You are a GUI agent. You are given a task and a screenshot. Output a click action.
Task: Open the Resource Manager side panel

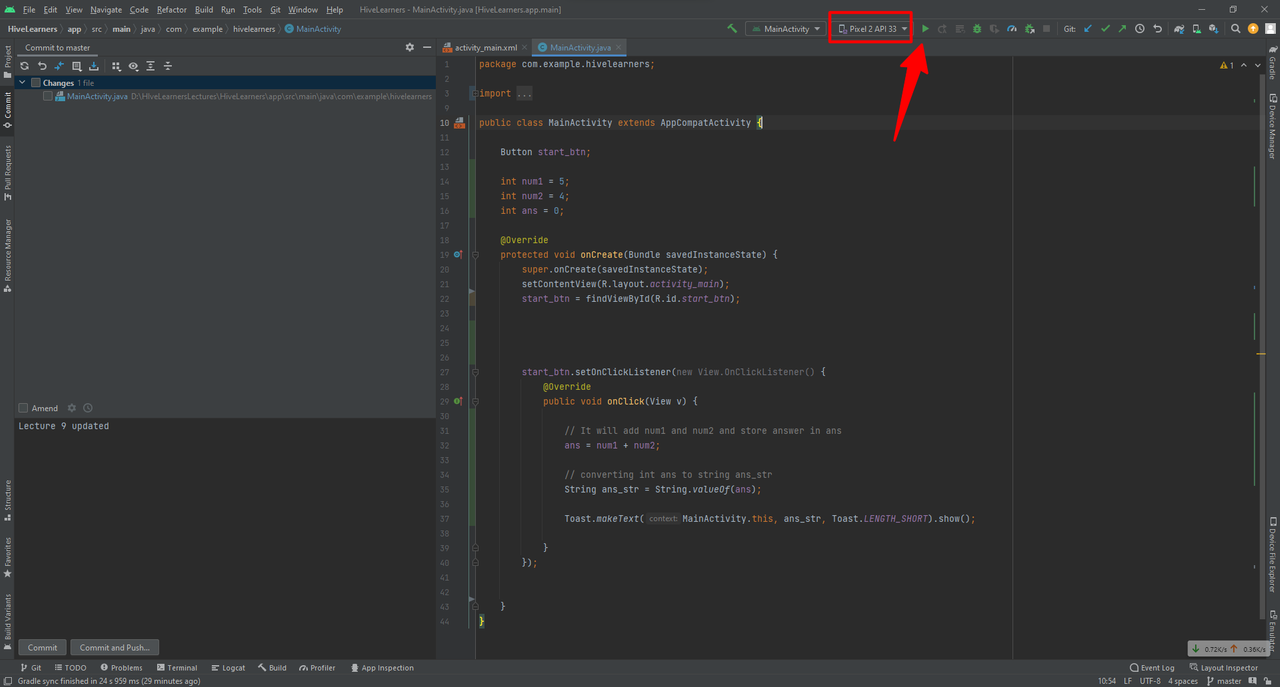[8, 256]
